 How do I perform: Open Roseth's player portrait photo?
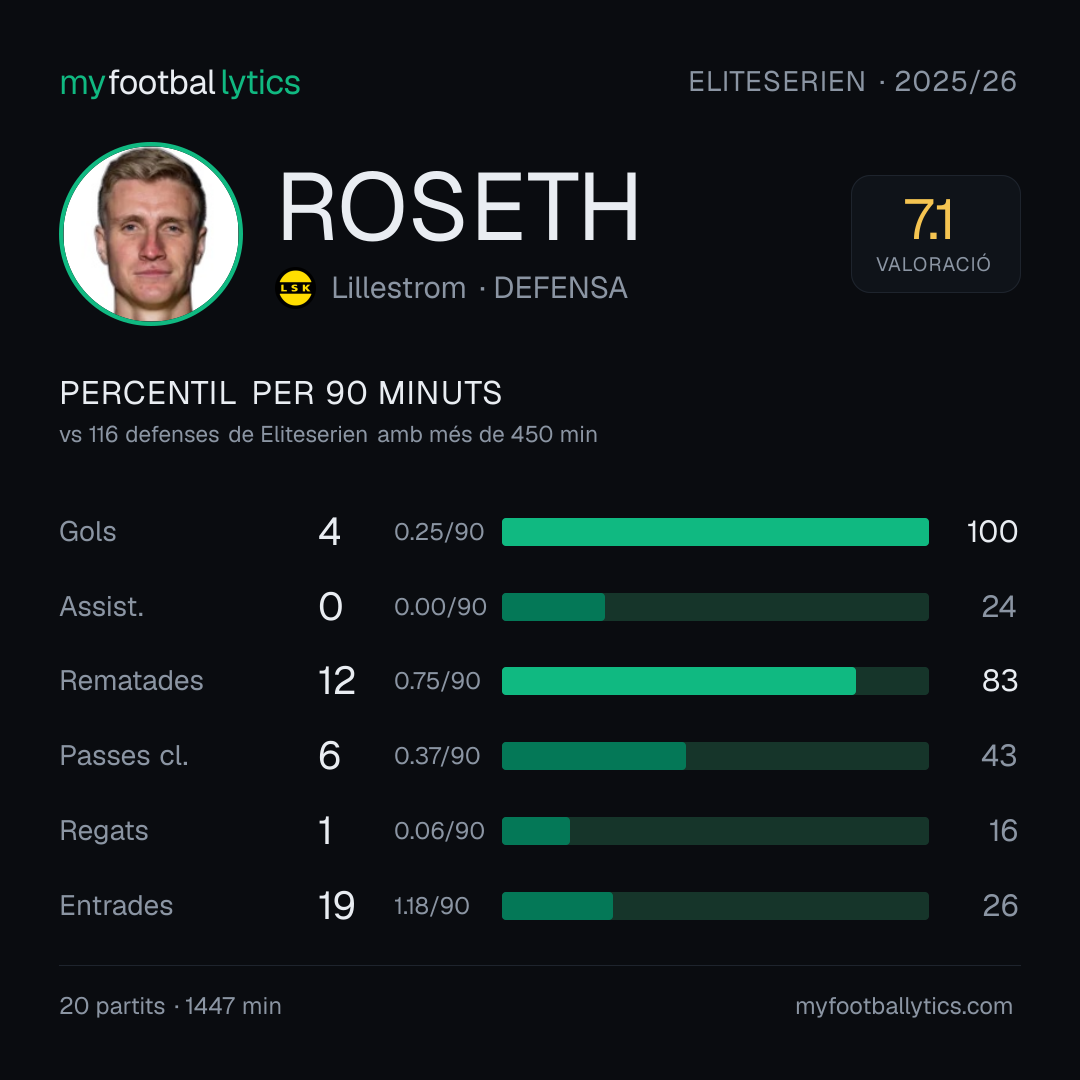(151, 234)
